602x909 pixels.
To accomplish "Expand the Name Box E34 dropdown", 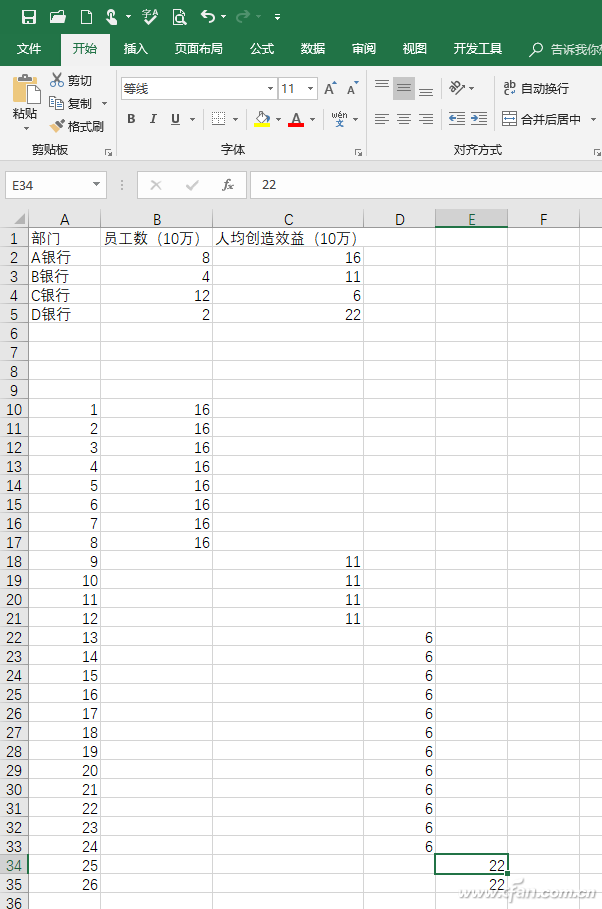I will click(x=96, y=185).
